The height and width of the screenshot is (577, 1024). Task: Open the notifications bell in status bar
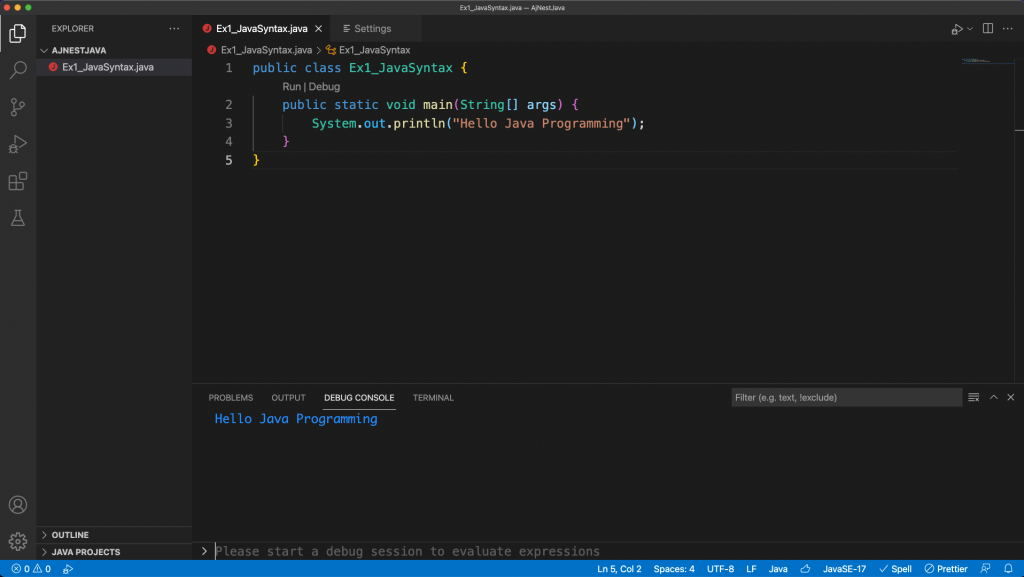1007,569
